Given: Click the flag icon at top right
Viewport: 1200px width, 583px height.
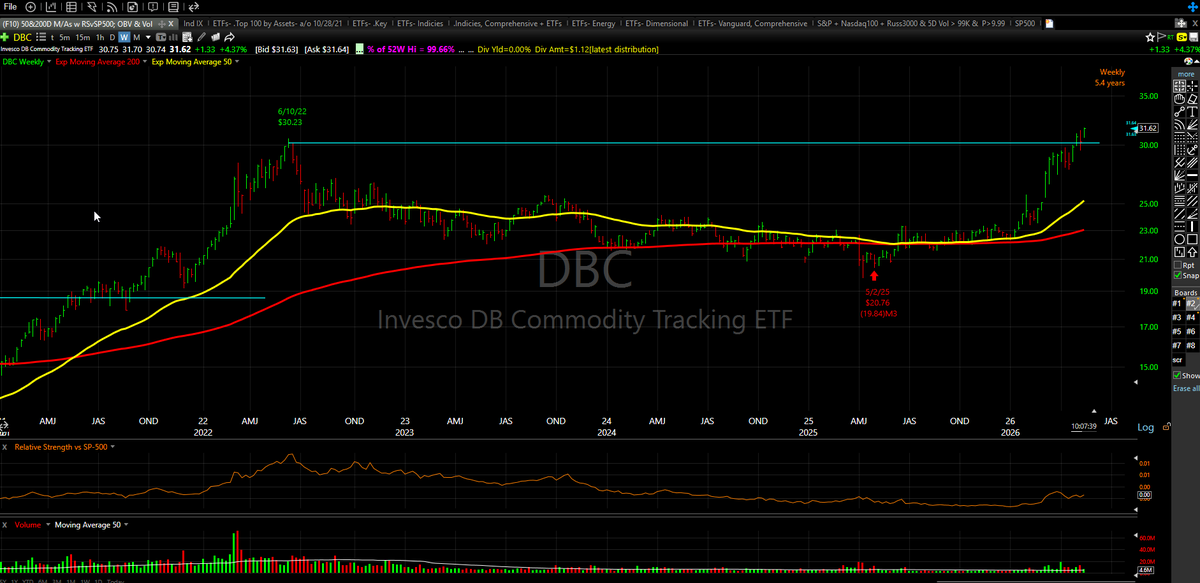Looking at the screenshot, I should point(1161,37).
